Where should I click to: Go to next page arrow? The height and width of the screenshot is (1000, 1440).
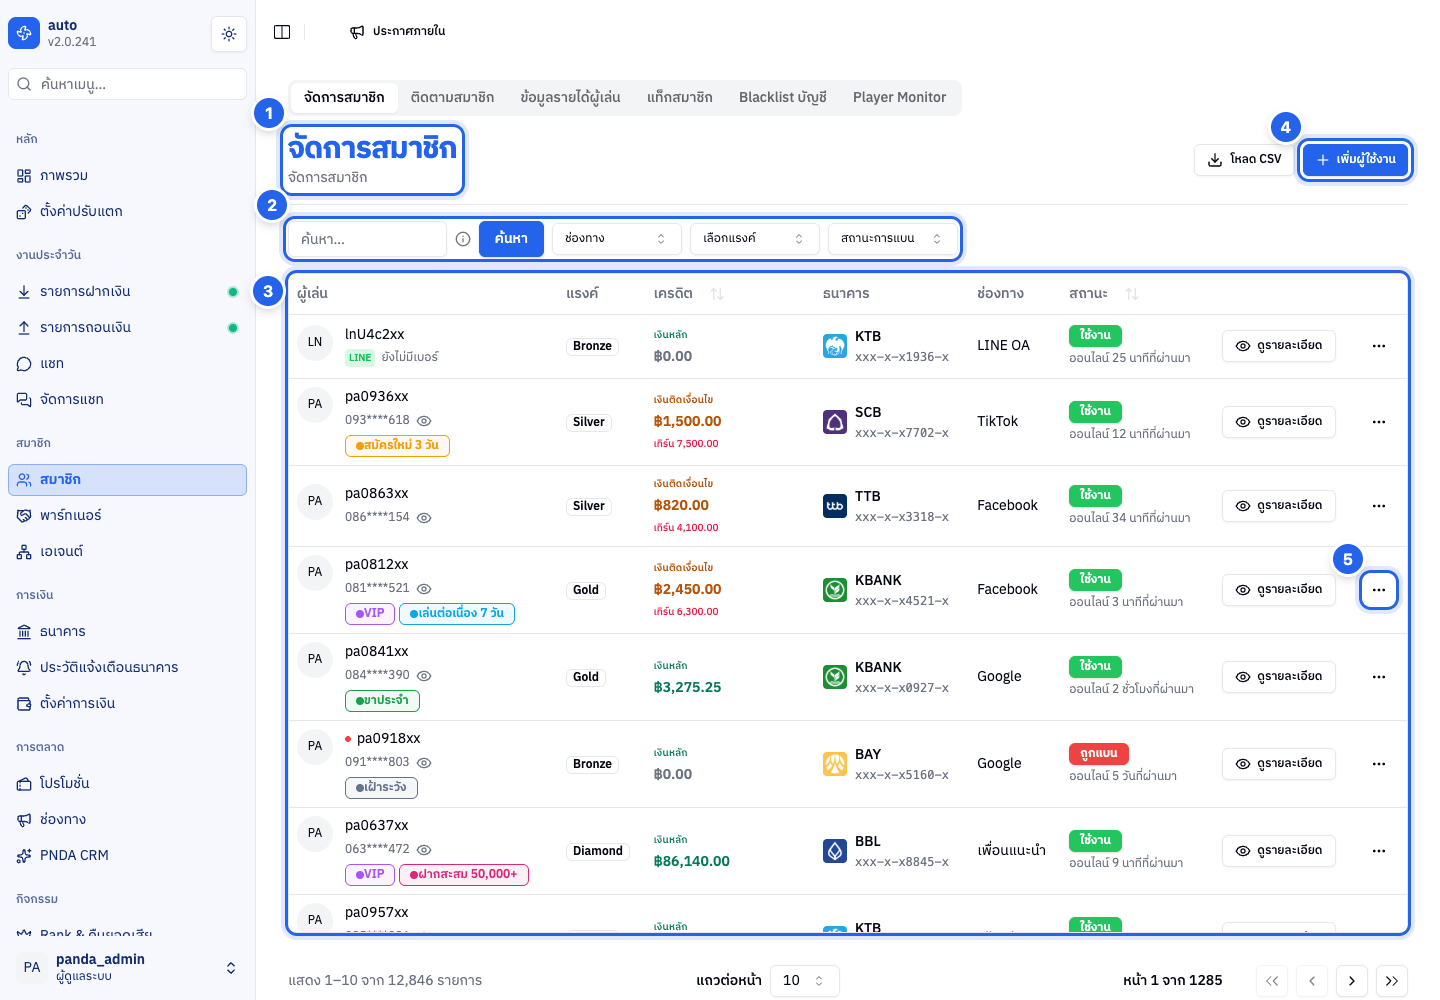coord(1352,981)
